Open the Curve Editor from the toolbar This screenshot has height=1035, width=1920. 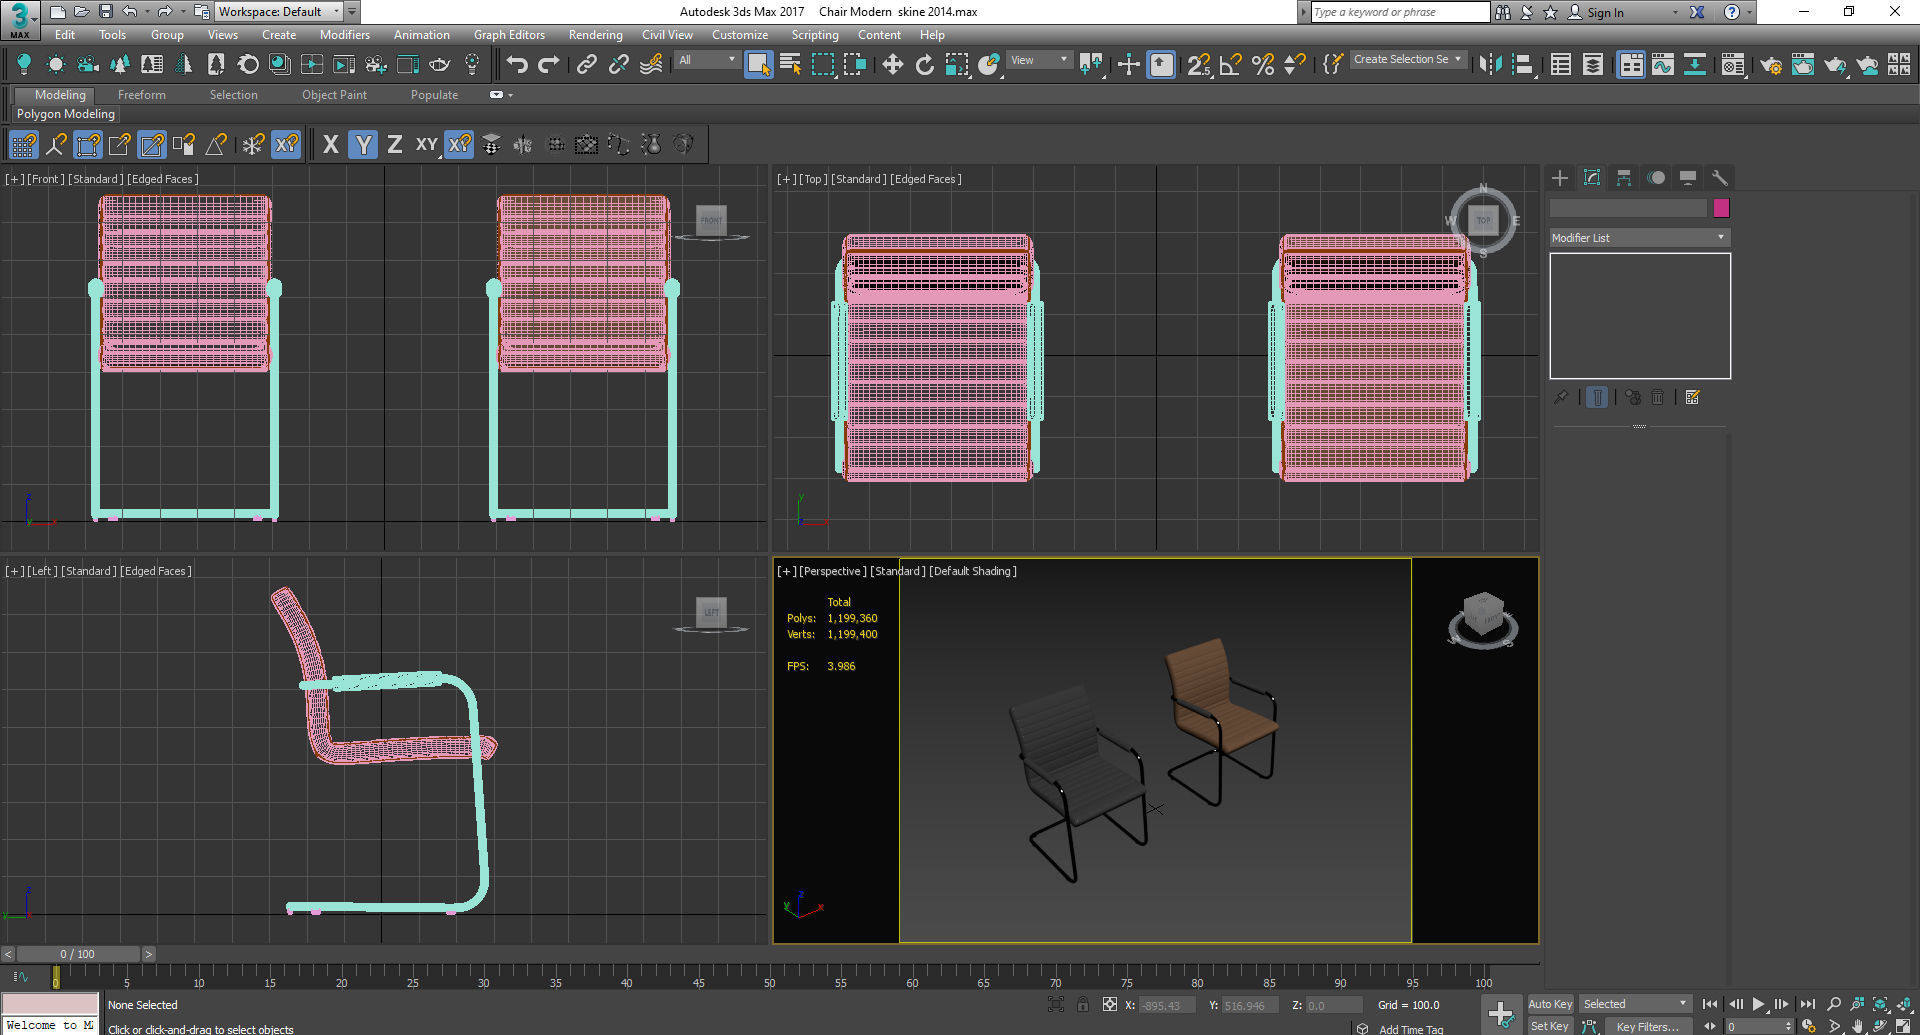pos(1663,65)
